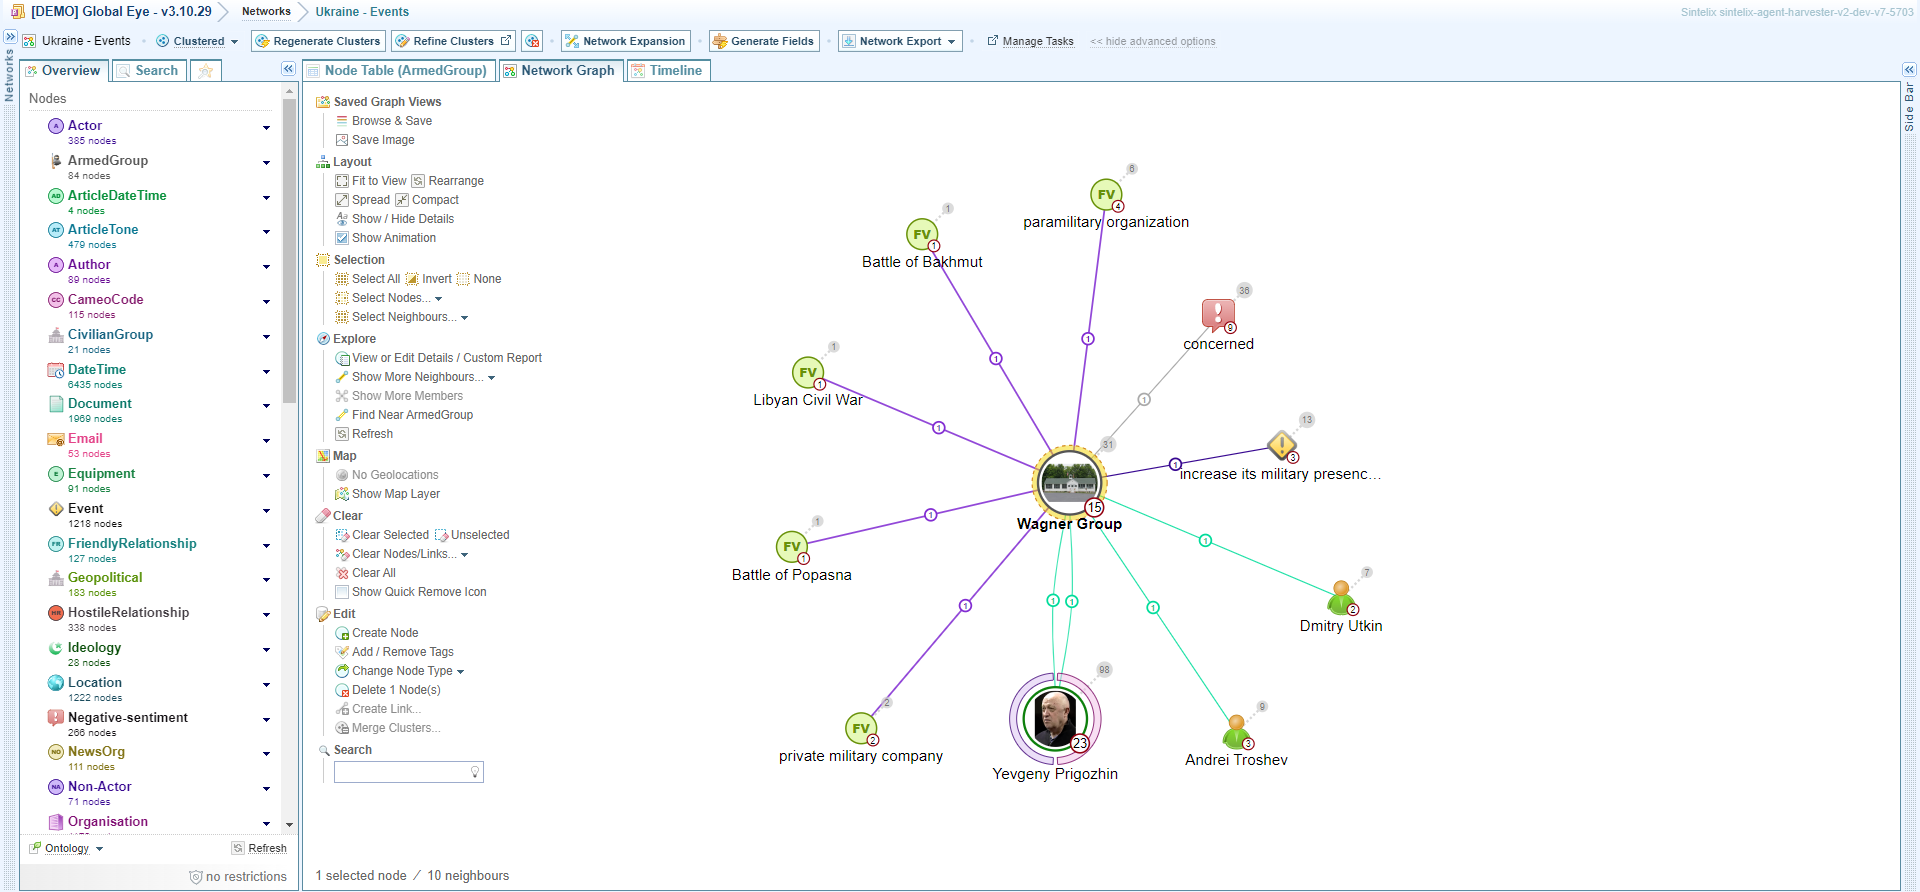Toggle the Show Animation checkbox
Viewport: 1920px width, 892px height.
342,238
